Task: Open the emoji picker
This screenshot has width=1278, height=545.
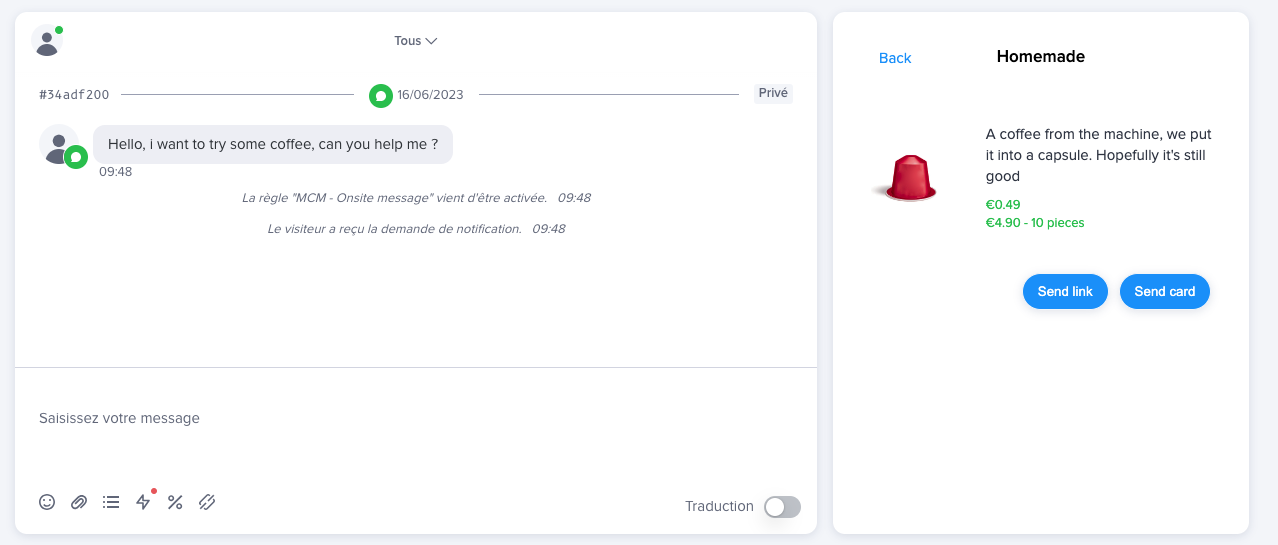Action: [47, 502]
